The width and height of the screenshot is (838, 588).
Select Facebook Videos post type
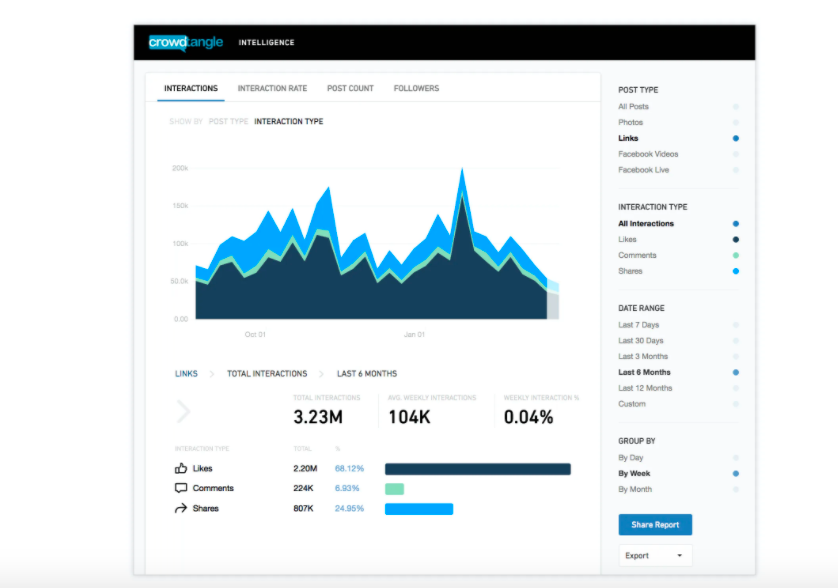(648, 154)
